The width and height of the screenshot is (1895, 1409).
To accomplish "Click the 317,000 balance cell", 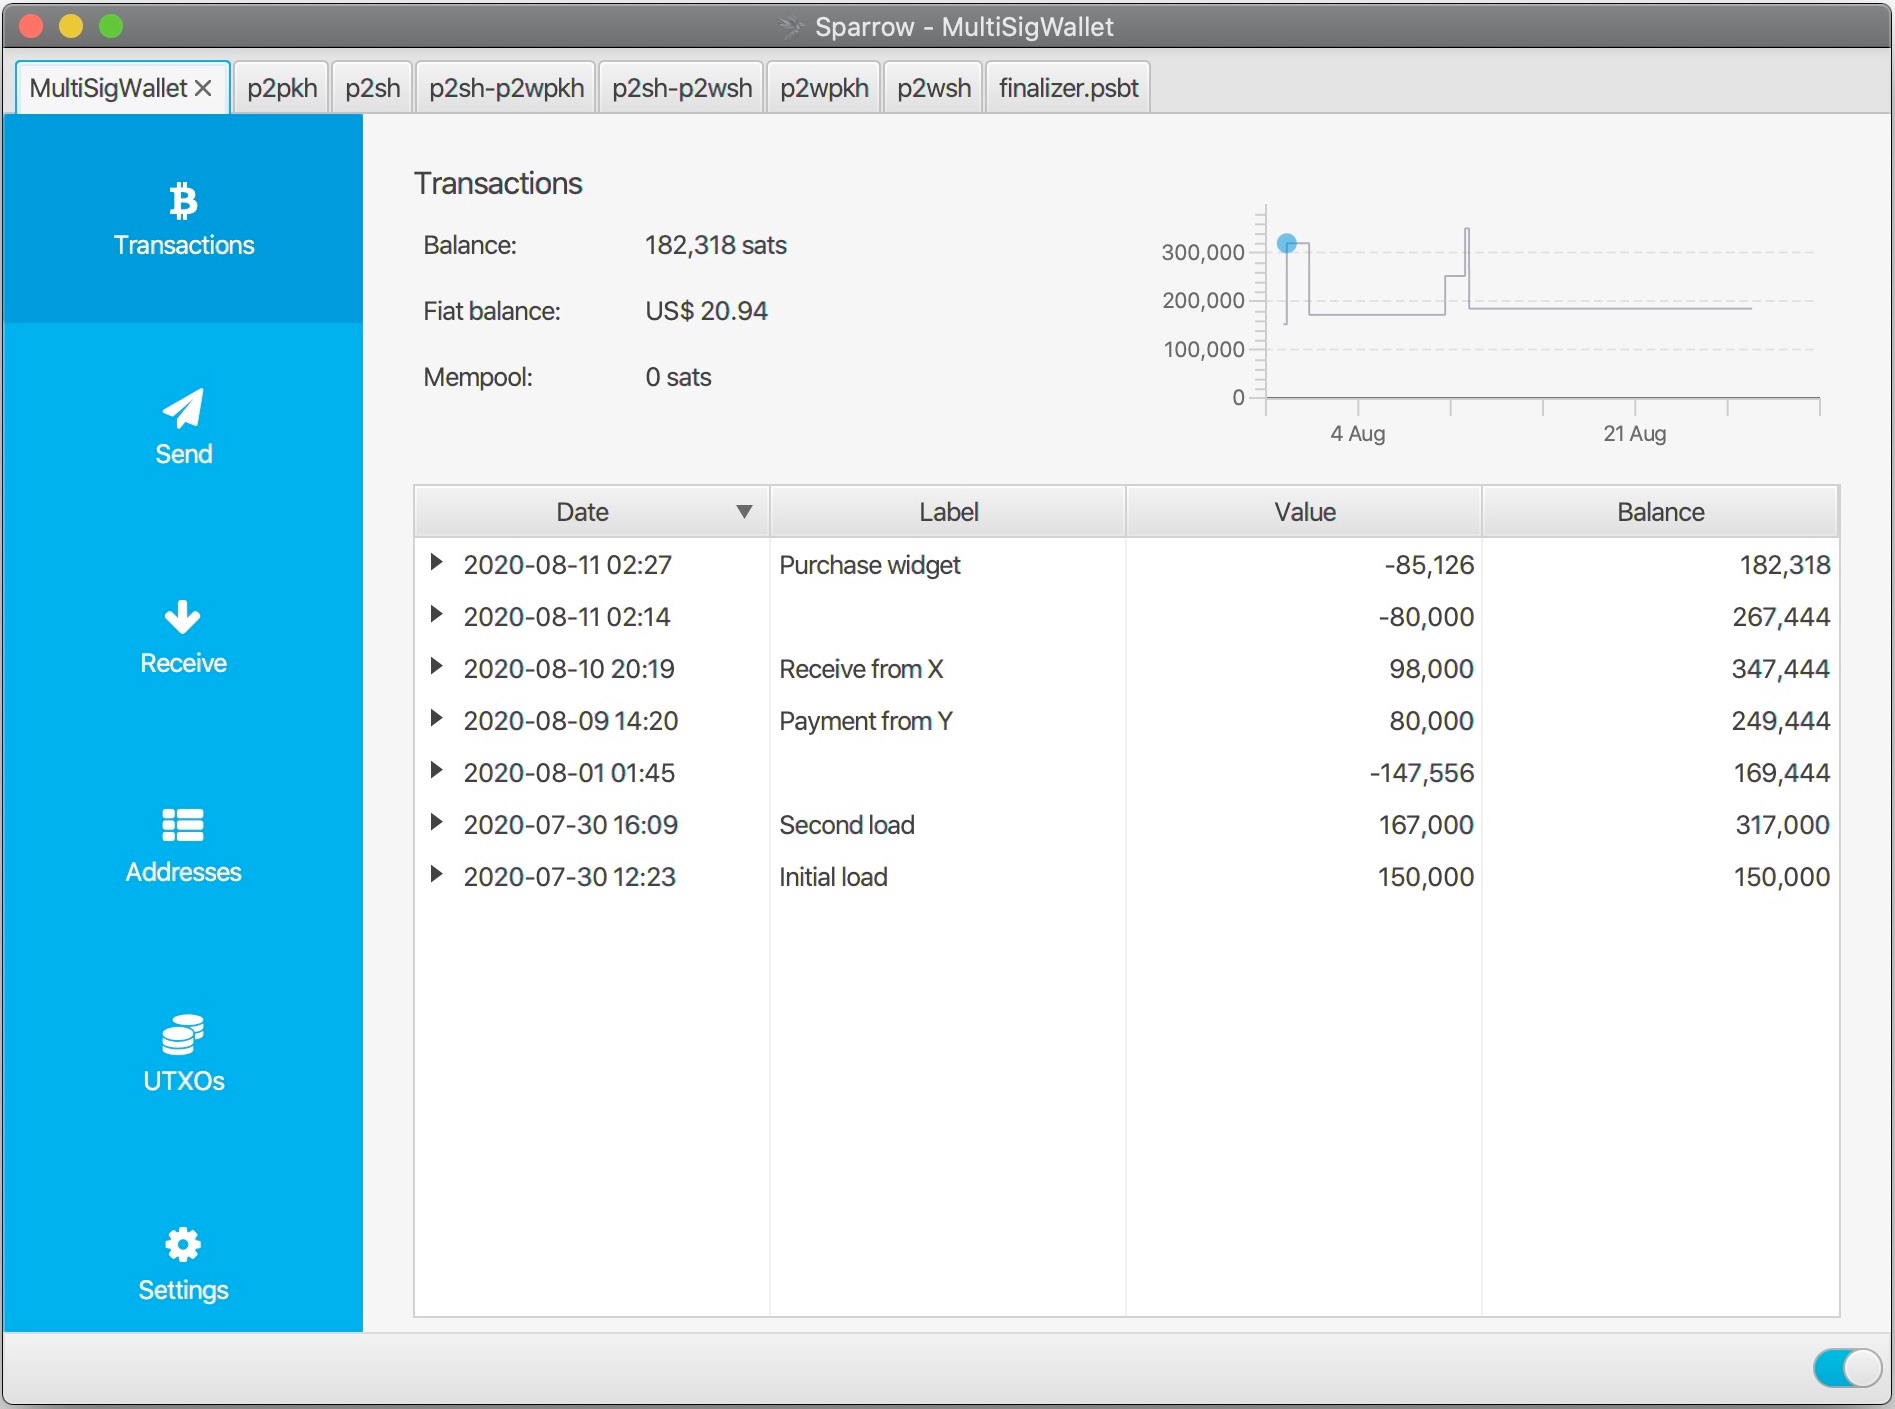I will point(1660,825).
